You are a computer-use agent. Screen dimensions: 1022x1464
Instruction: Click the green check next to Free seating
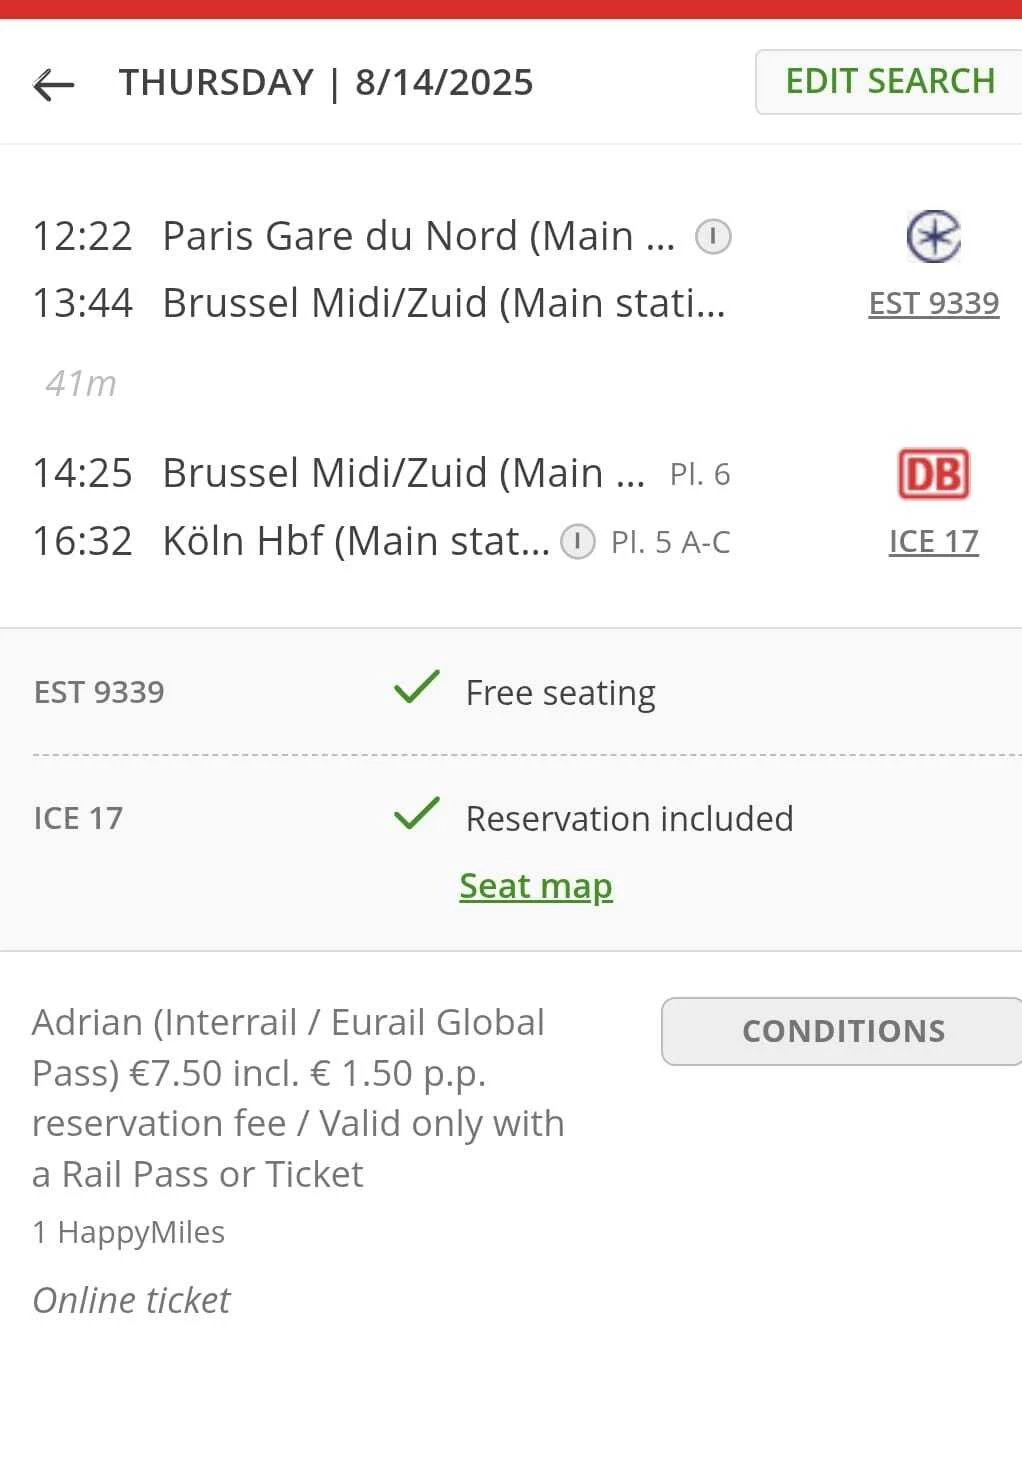416,688
